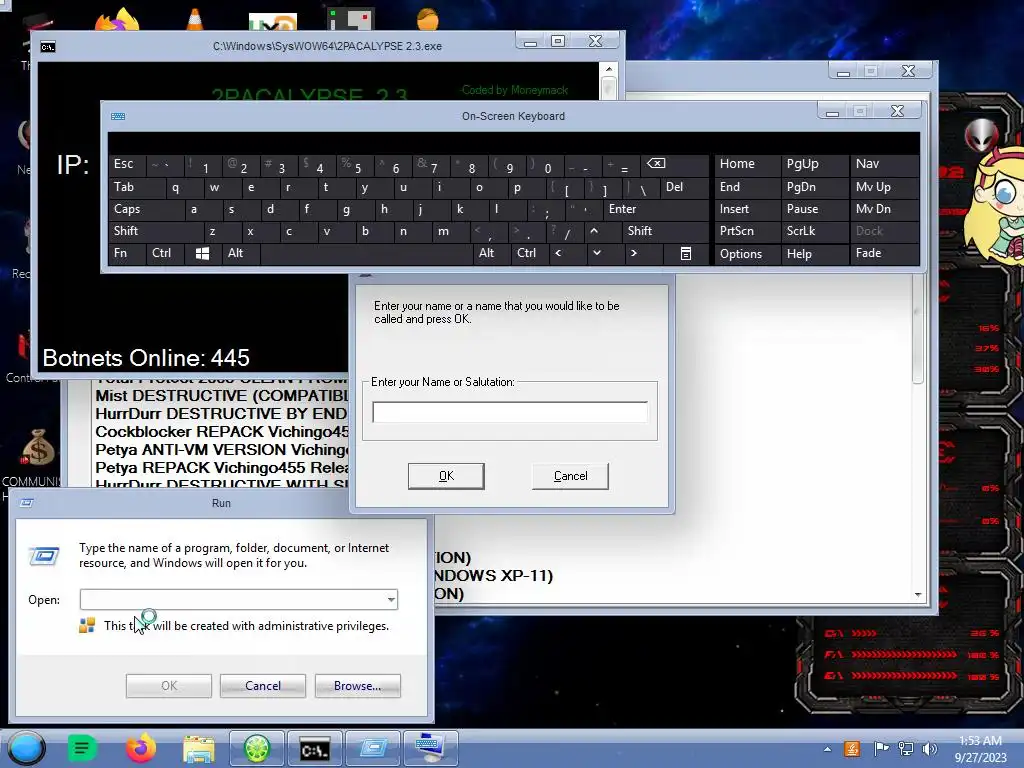The height and width of the screenshot is (768, 1024).
Task: Click the Help key on keyboard
Action: 814,253
